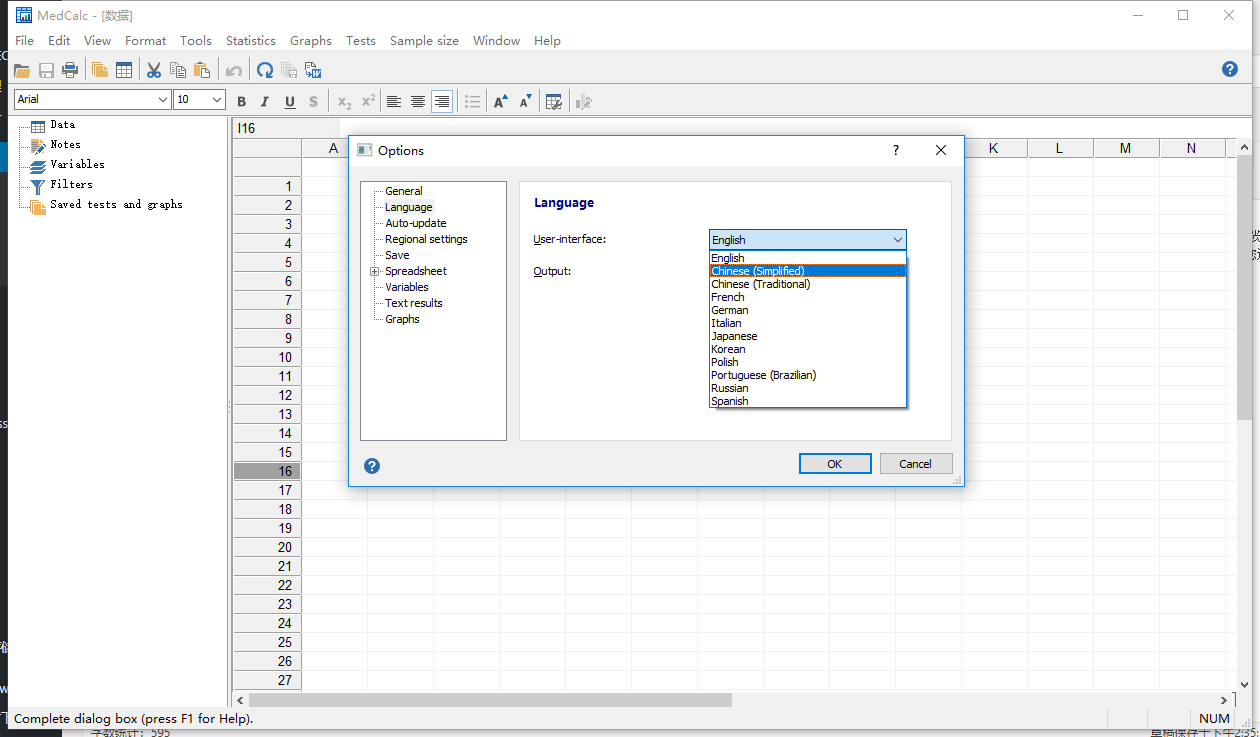Open Variables in the sidebar tree
The height and width of the screenshot is (737, 1260).
[77, 164]
